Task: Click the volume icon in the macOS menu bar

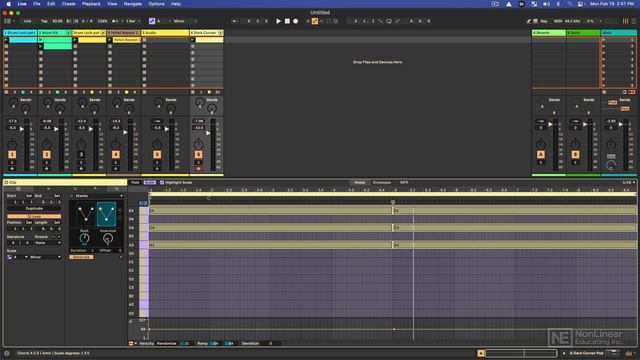Action: (547, 4)
